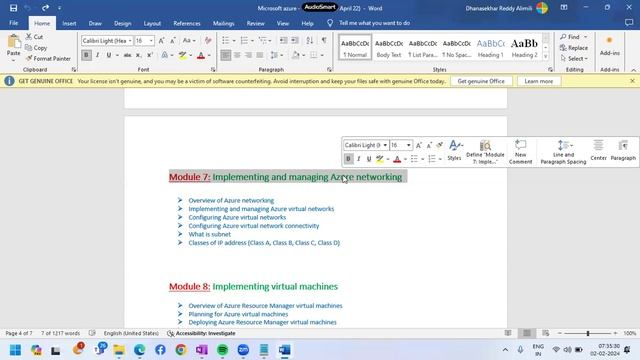
Task: Click Accessibility: Investigate in the status bar
Action: click(202, 333)
